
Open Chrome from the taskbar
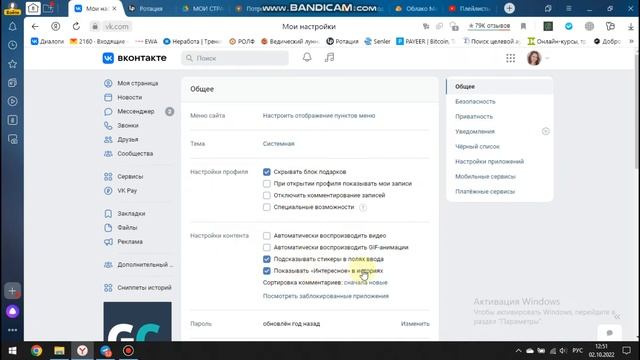pos(36,351)
